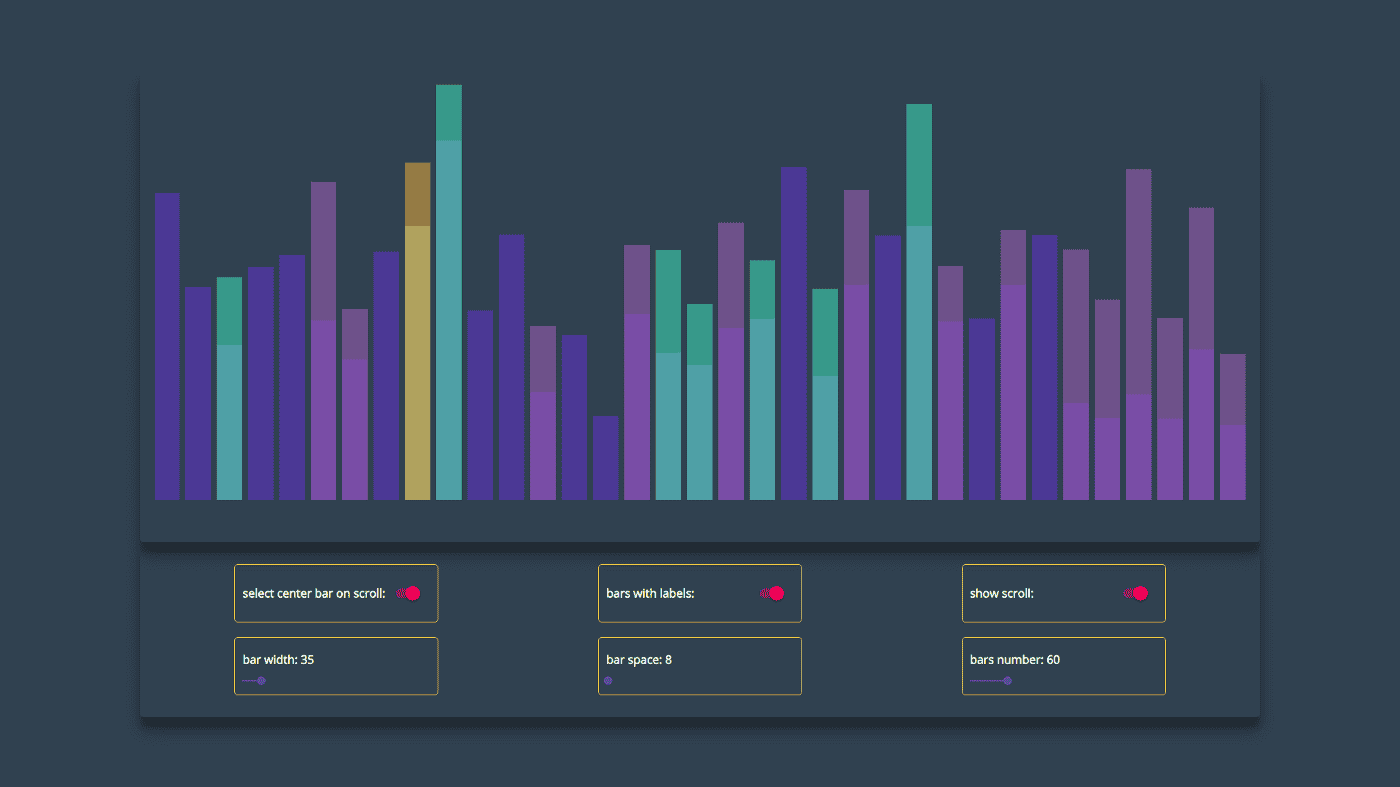Toggle the bars with labels switch
This screenshot has width=1400, height=787.
point(772,593)
